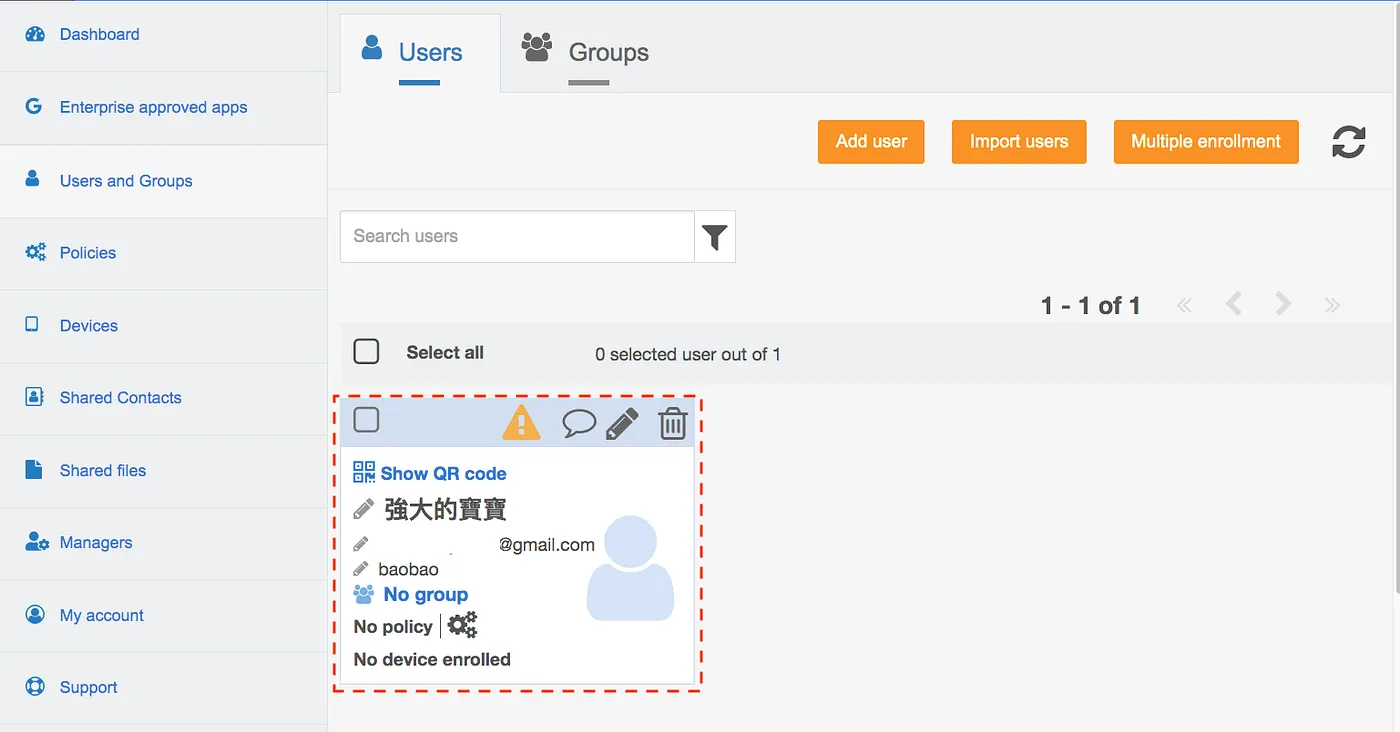Click the Google G icon in sidebar
Viewport: 1400px width, 732px height.
34,106
